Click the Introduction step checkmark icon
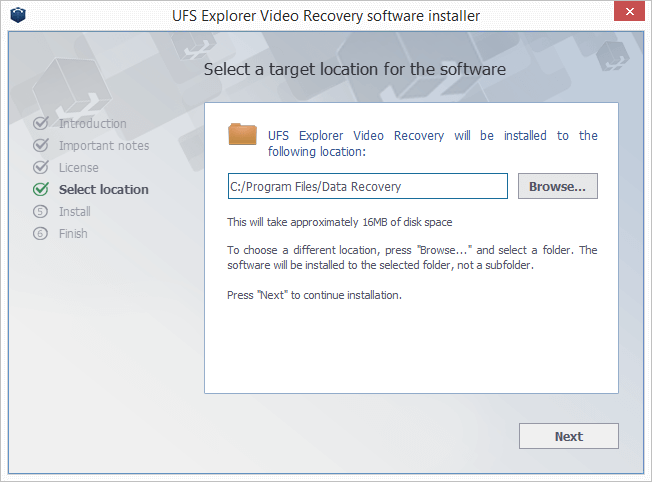 click(41, 123)
